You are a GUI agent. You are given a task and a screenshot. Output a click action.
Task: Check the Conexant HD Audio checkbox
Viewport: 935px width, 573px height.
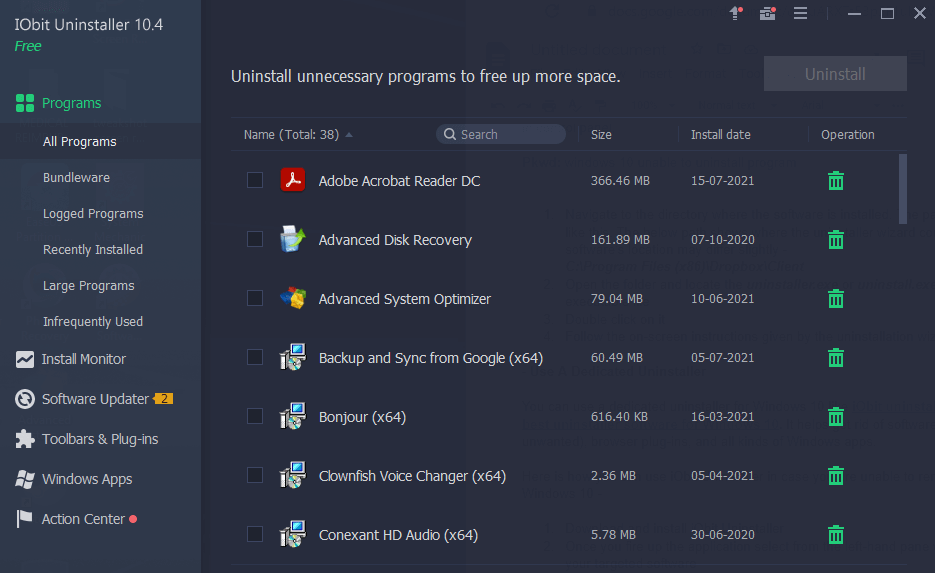[x=255, y=534]
